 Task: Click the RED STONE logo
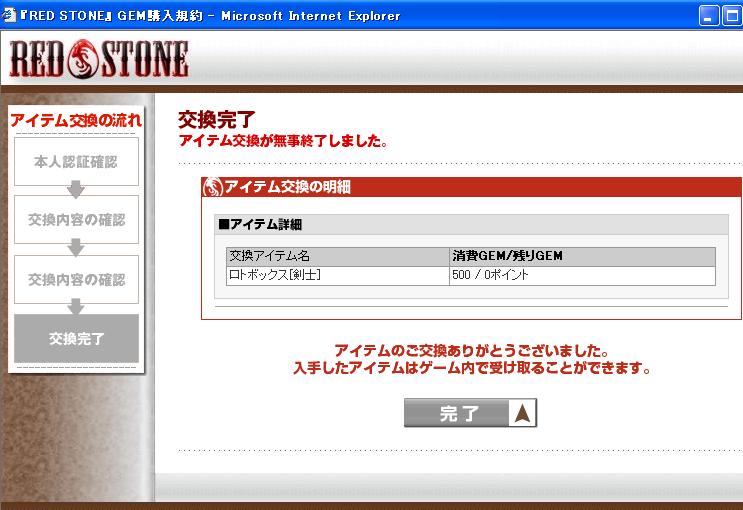tap(99, 59)
